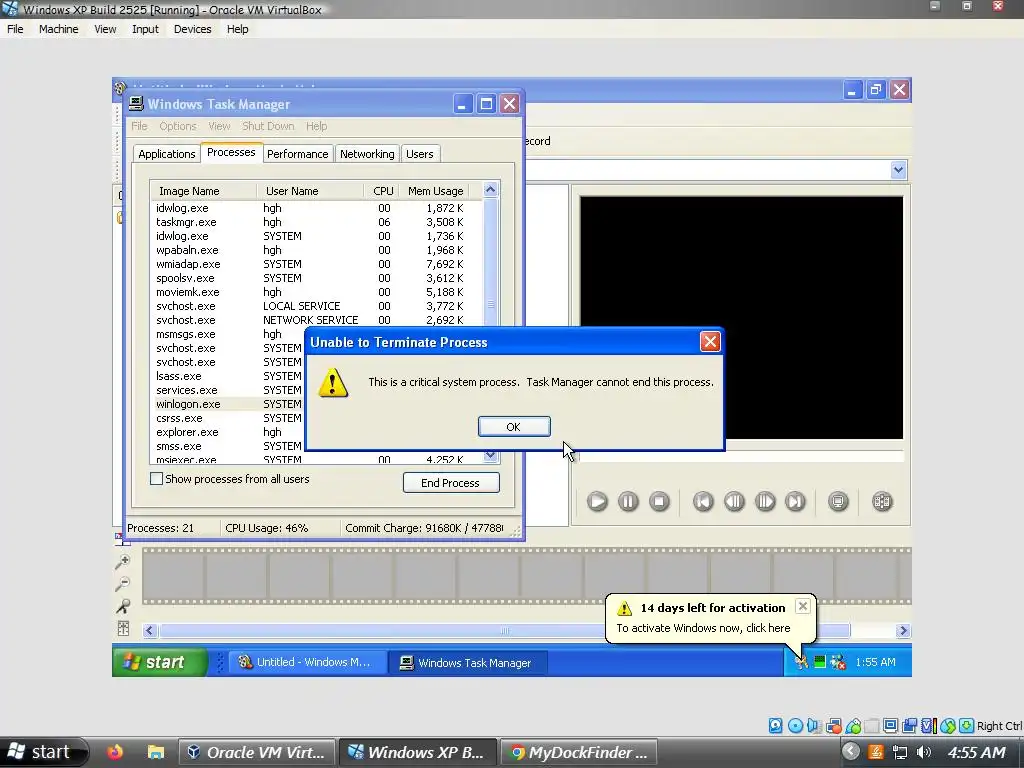1024x768 pixels.
Task: Click the storyboard scroll right arrow
Action: coord(903,630)
